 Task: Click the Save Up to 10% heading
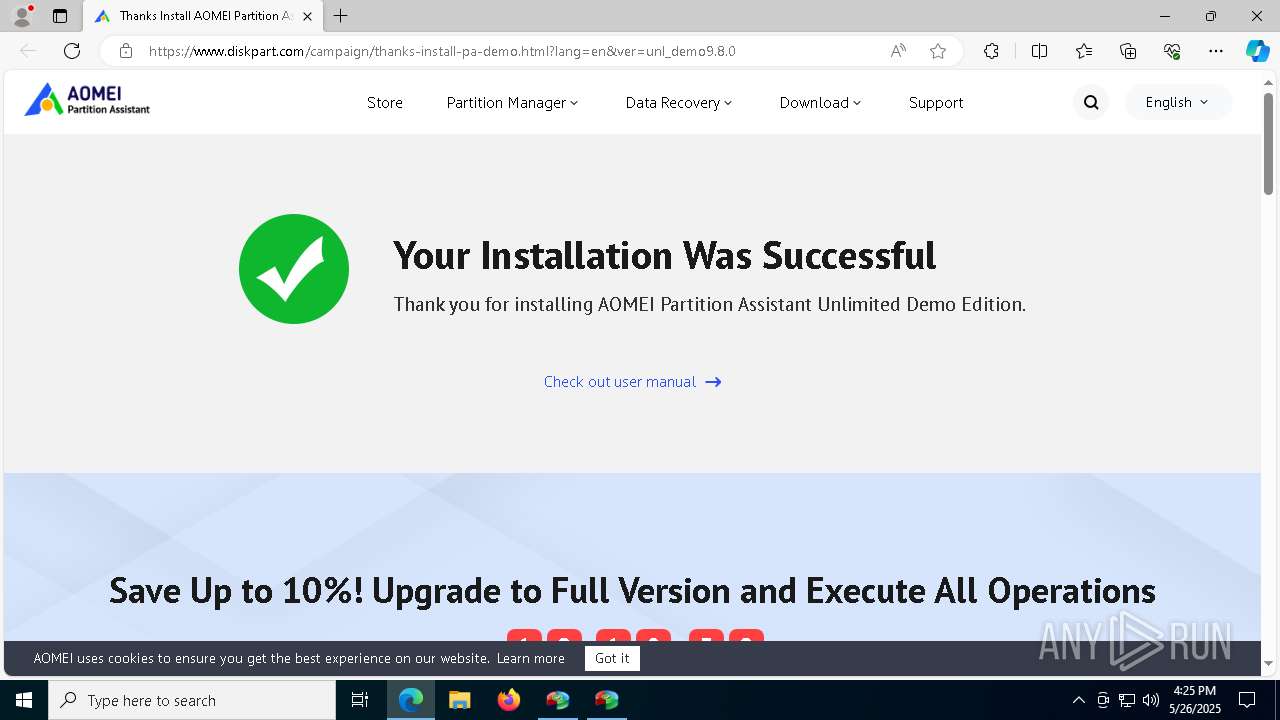tap(632, 590)
